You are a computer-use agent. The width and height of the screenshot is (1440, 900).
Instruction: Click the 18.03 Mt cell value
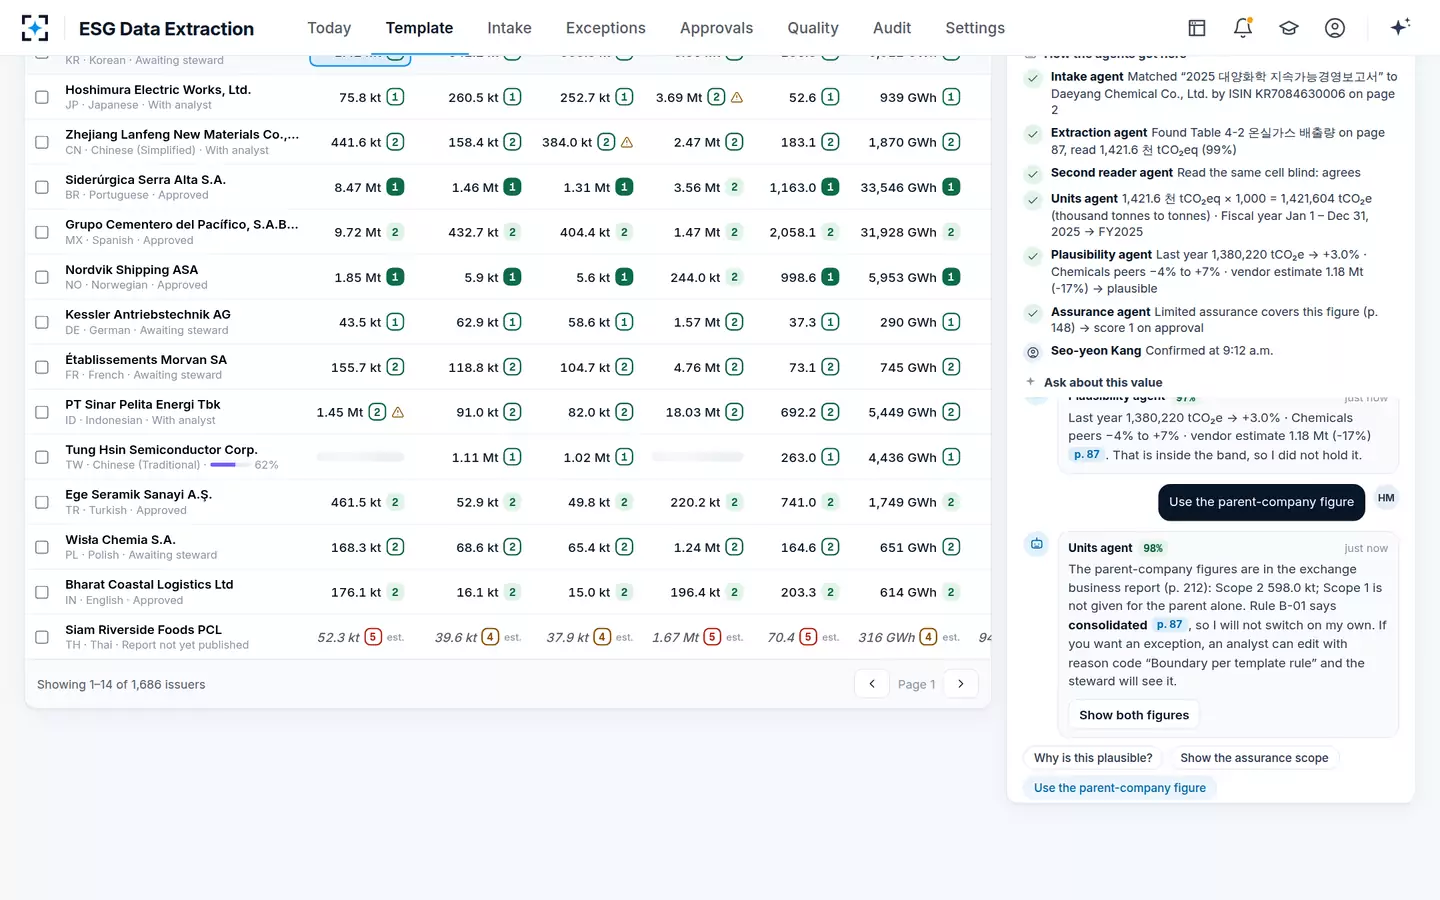point(693,412)
